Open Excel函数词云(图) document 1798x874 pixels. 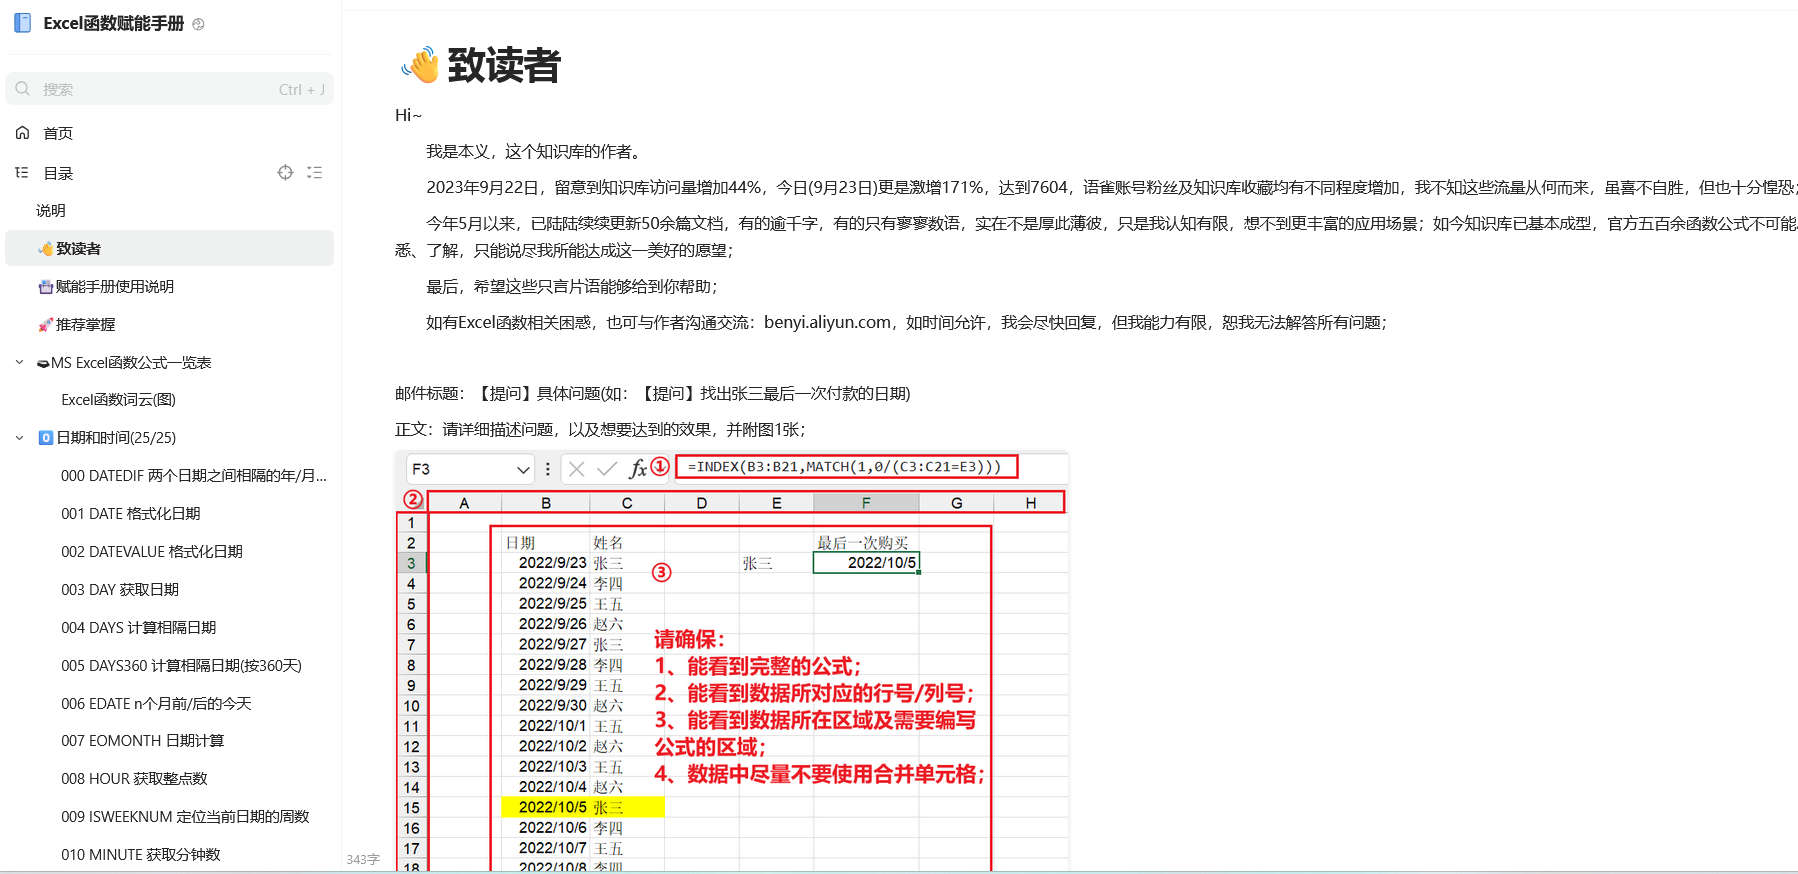tap(118, 400)
